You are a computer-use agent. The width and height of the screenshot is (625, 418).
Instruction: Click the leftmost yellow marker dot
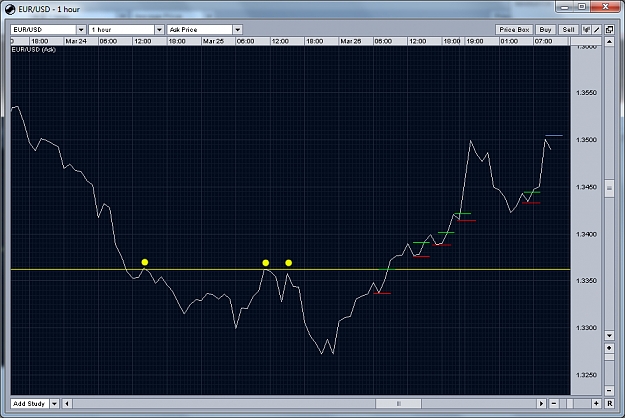[x=145, y=262]
